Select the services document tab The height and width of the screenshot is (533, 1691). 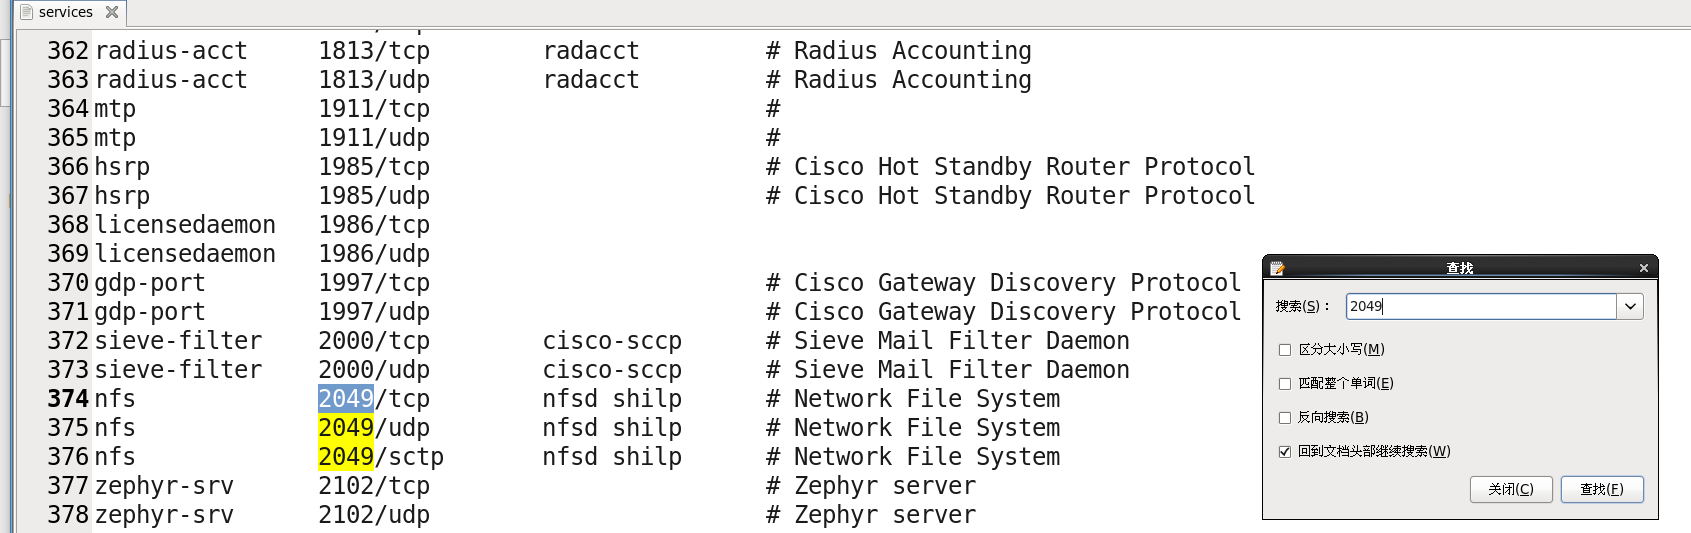tap(65, 12)
